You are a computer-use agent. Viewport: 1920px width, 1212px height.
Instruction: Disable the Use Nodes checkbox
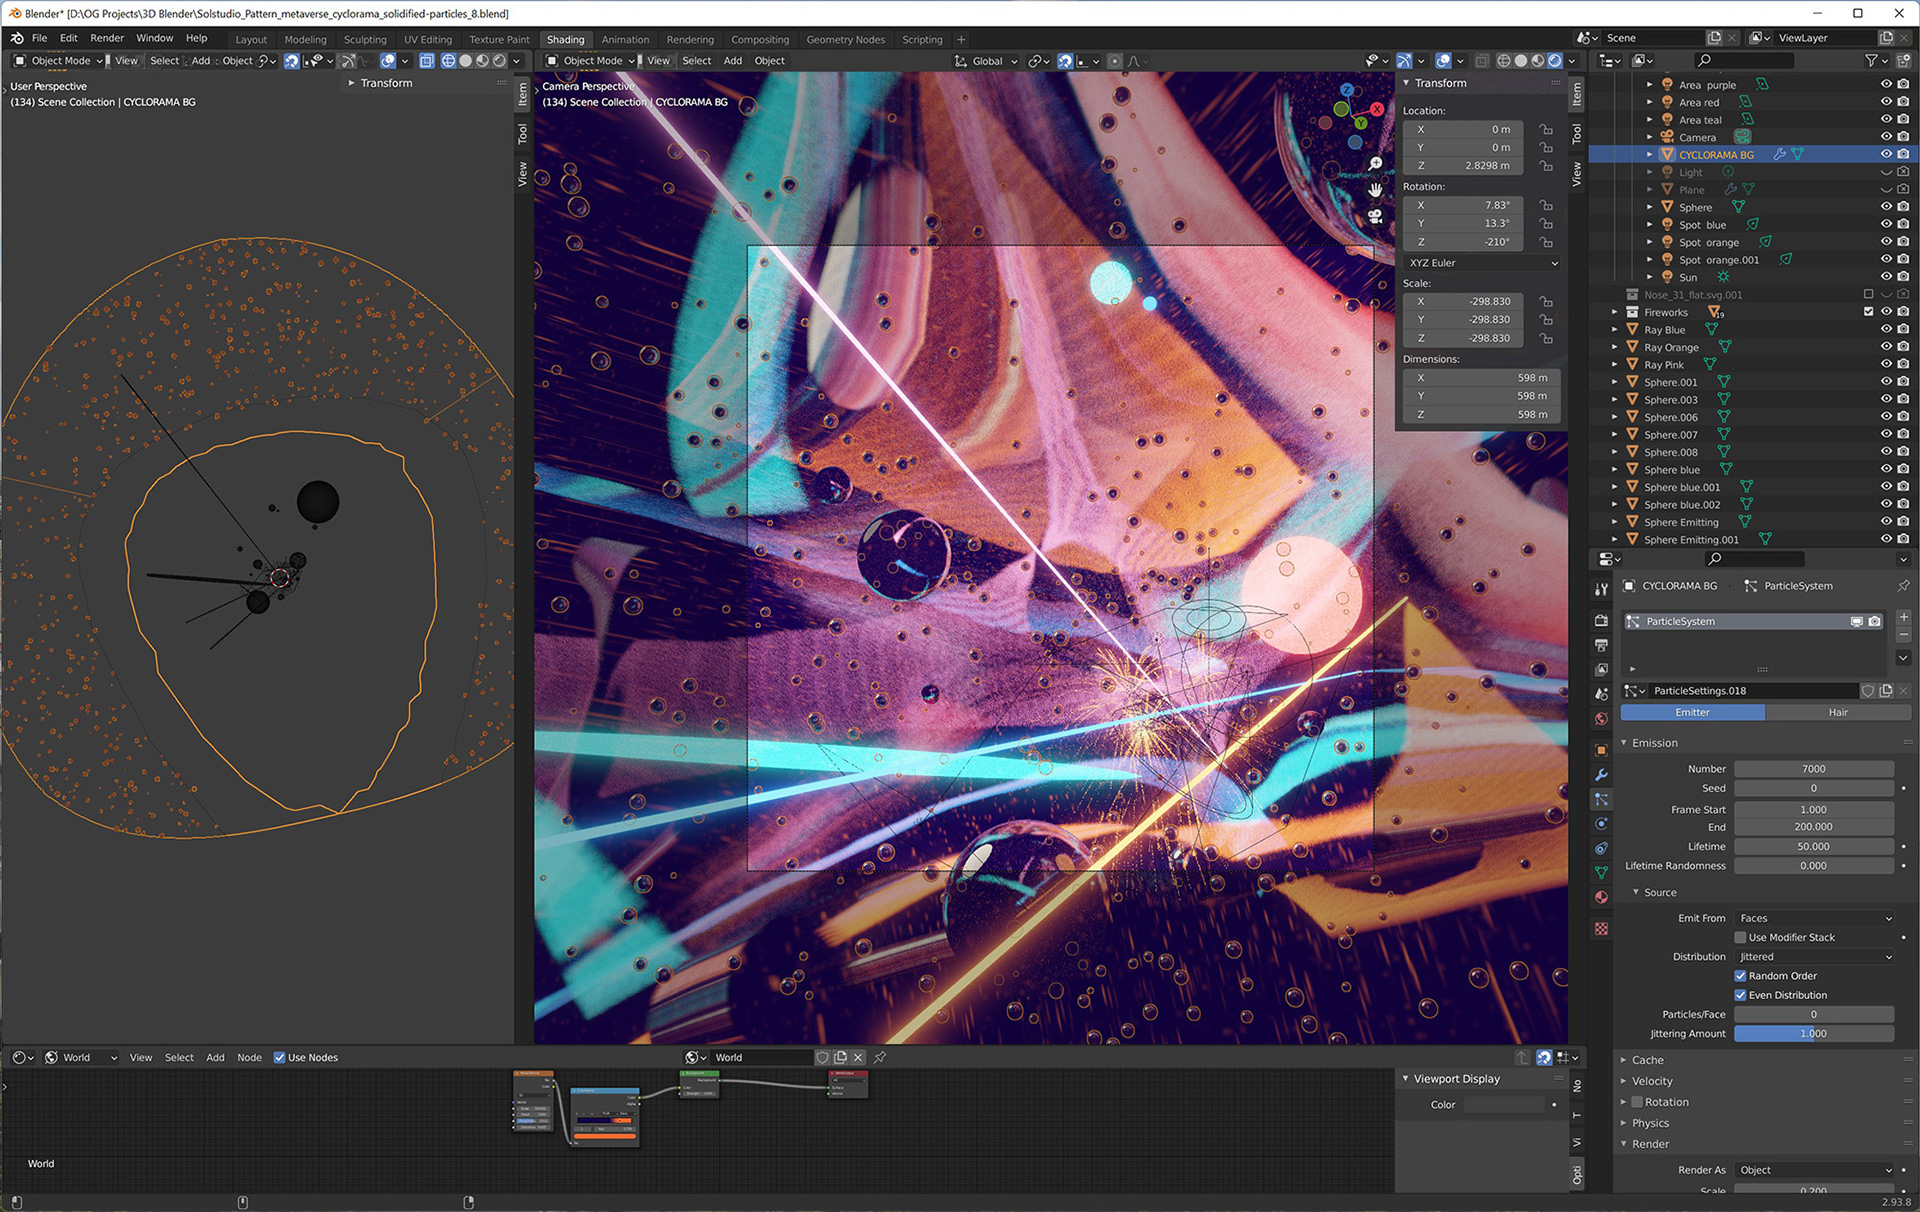[x=280, y=1057]
